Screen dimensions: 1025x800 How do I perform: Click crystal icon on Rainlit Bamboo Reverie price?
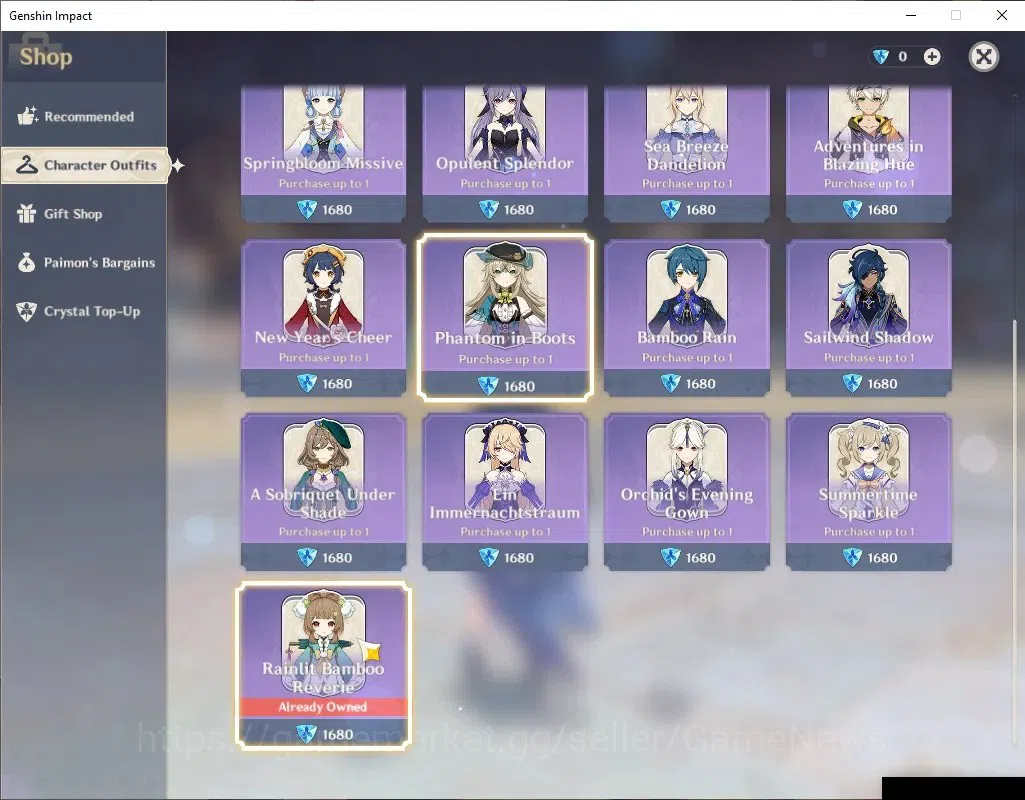point(307,734)
